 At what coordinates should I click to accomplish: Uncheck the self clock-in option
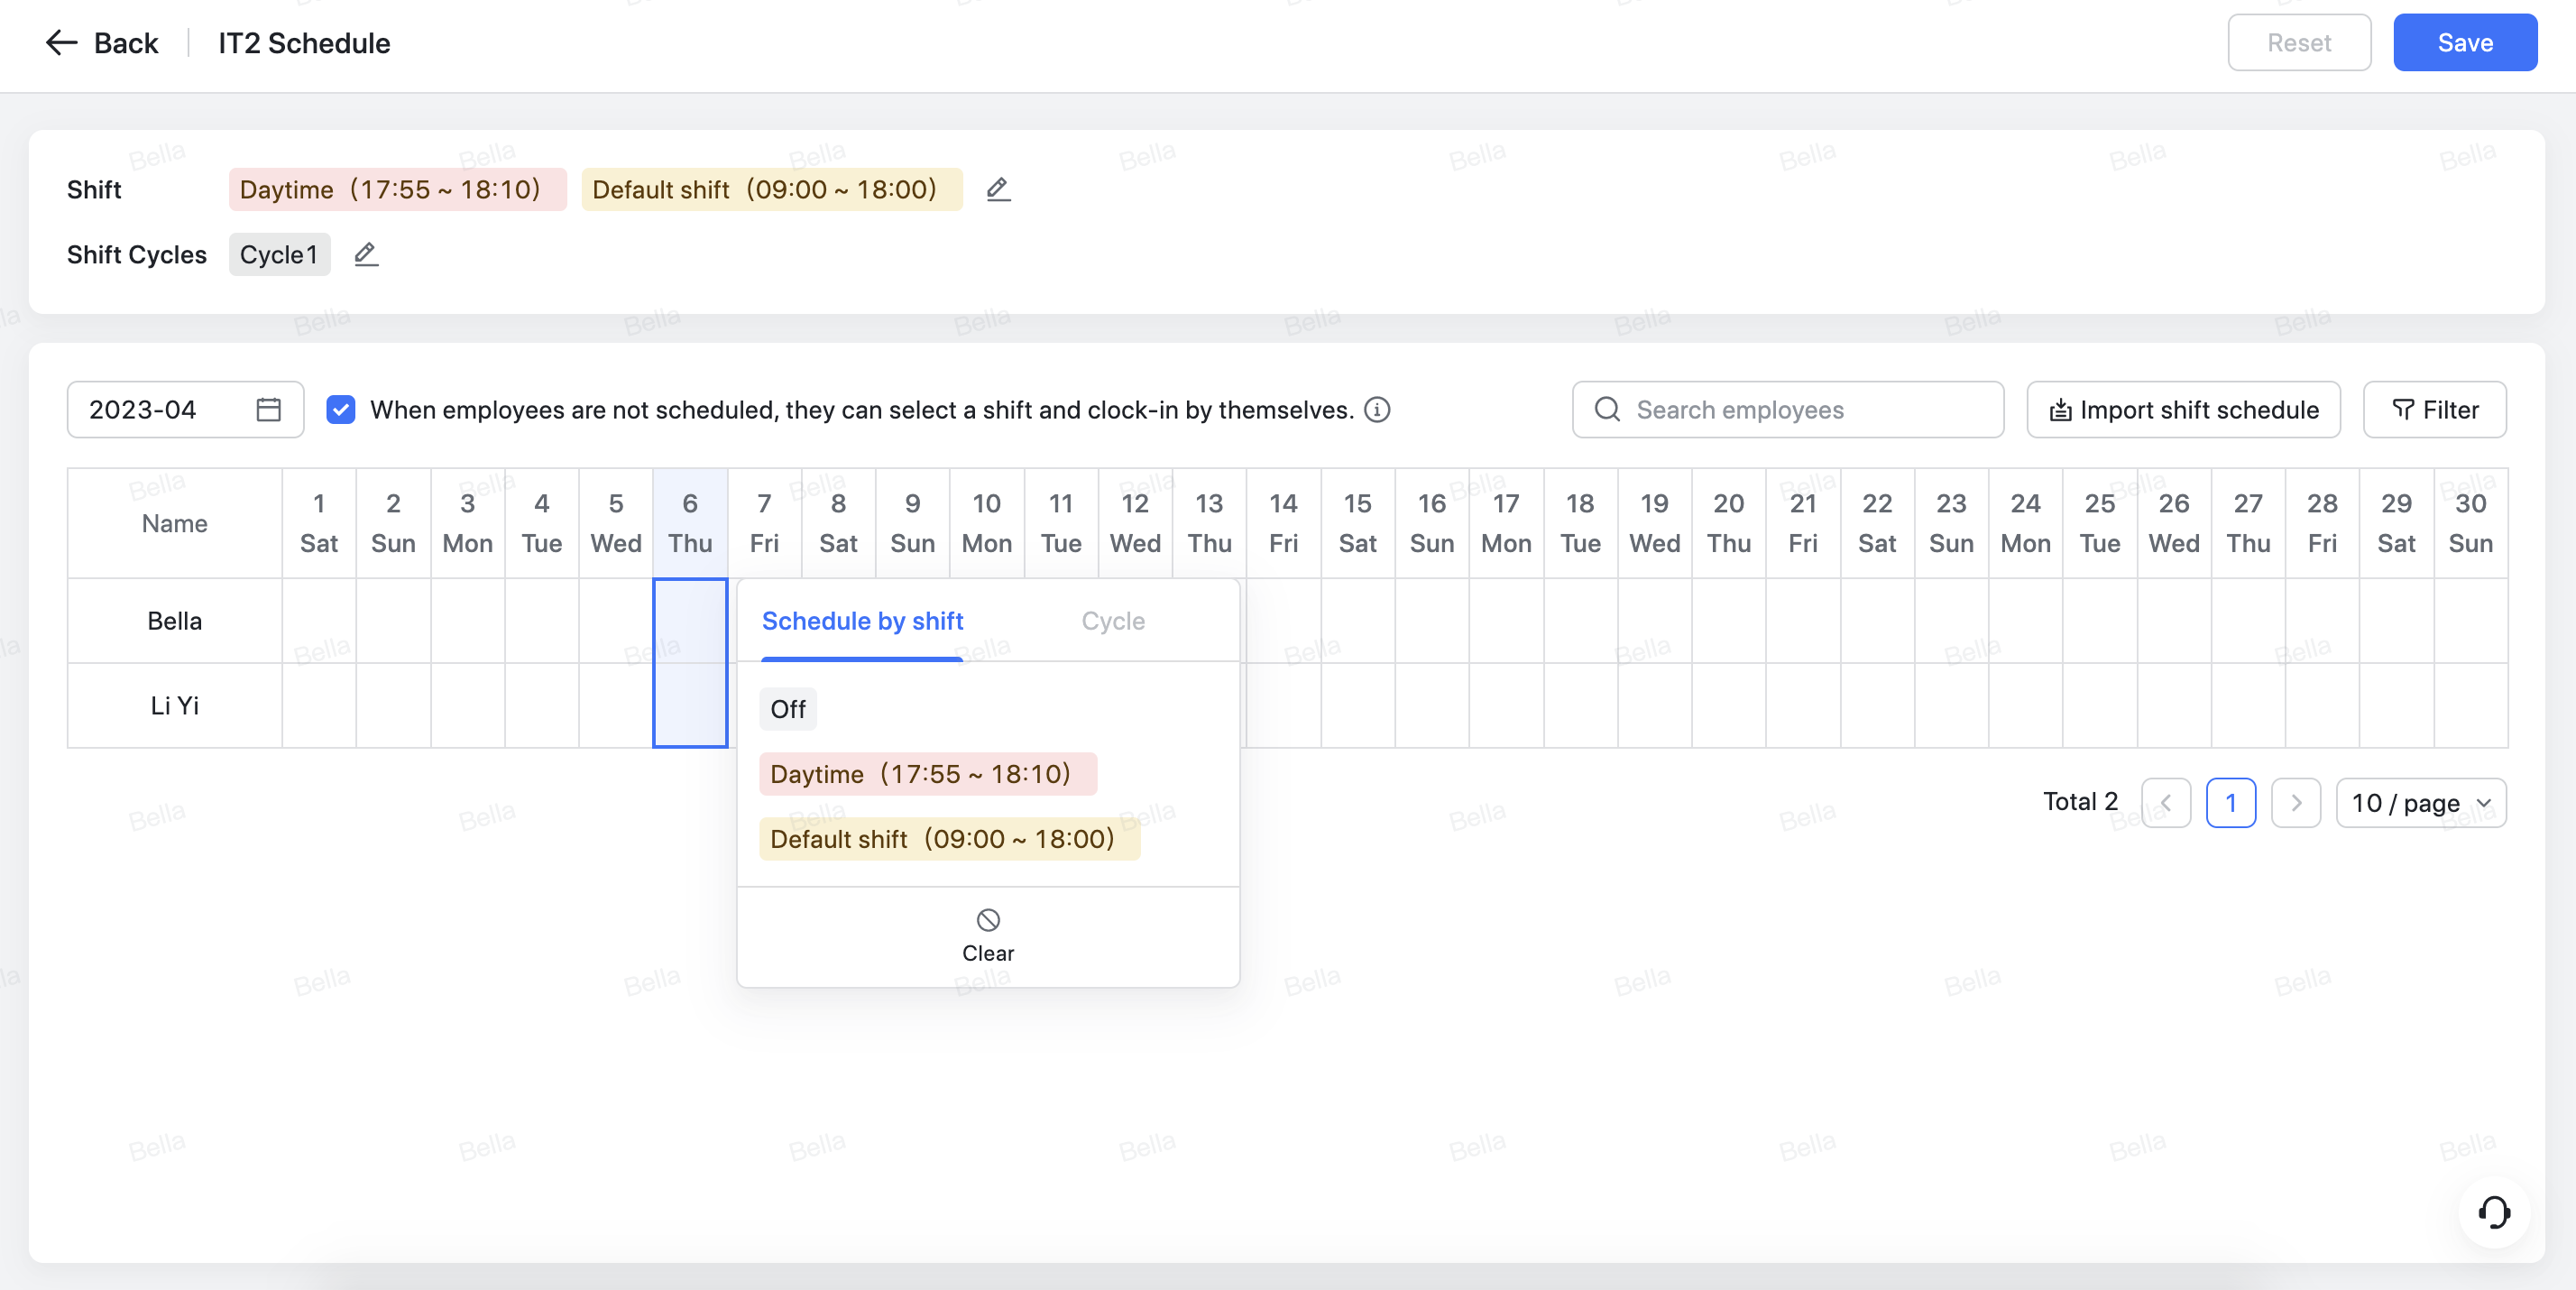tap(341, 409)
